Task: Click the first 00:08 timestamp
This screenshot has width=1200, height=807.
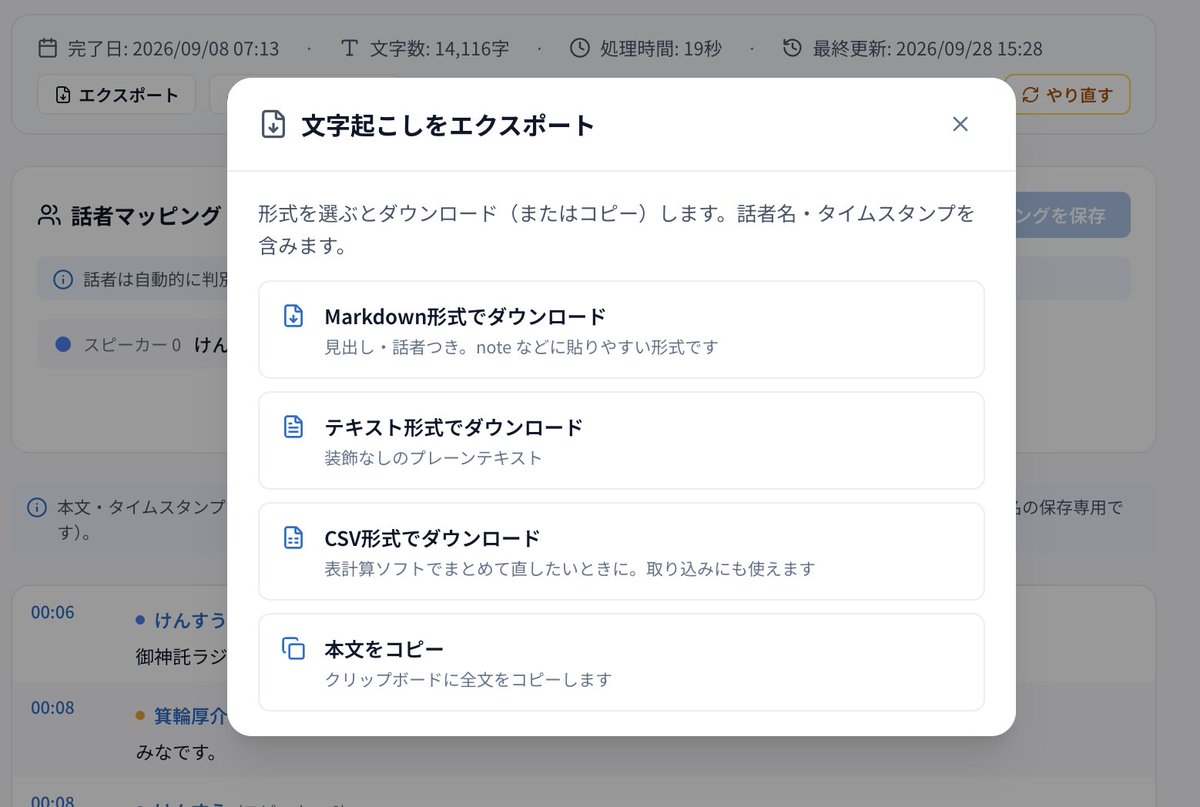Action: [52, 707]
